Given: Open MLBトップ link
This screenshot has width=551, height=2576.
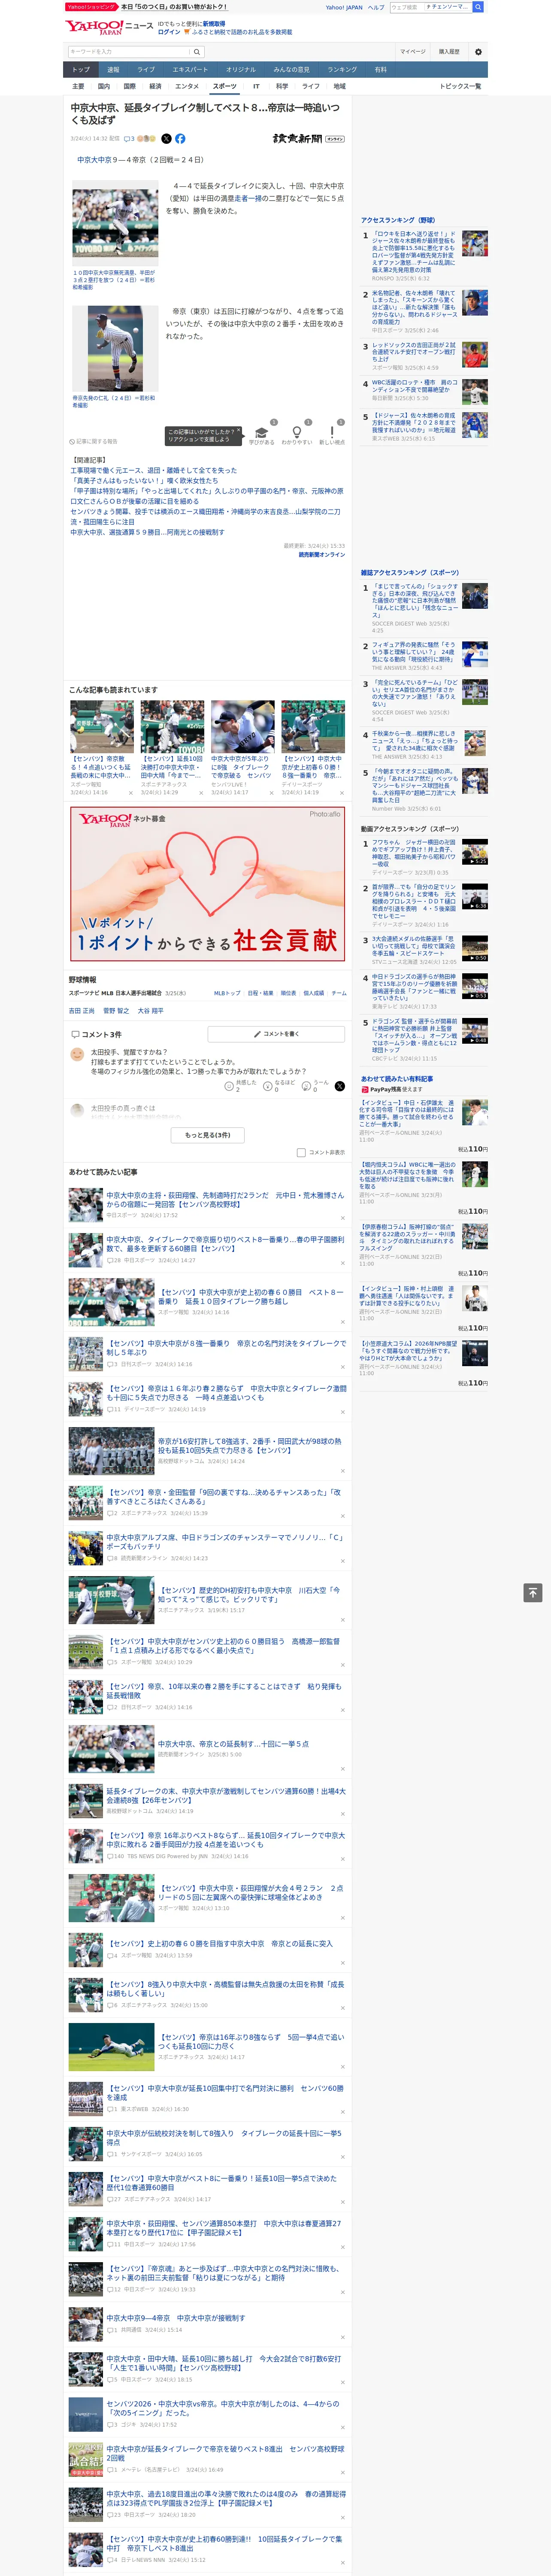Looking at the screenshot, I should pos(227,993).
